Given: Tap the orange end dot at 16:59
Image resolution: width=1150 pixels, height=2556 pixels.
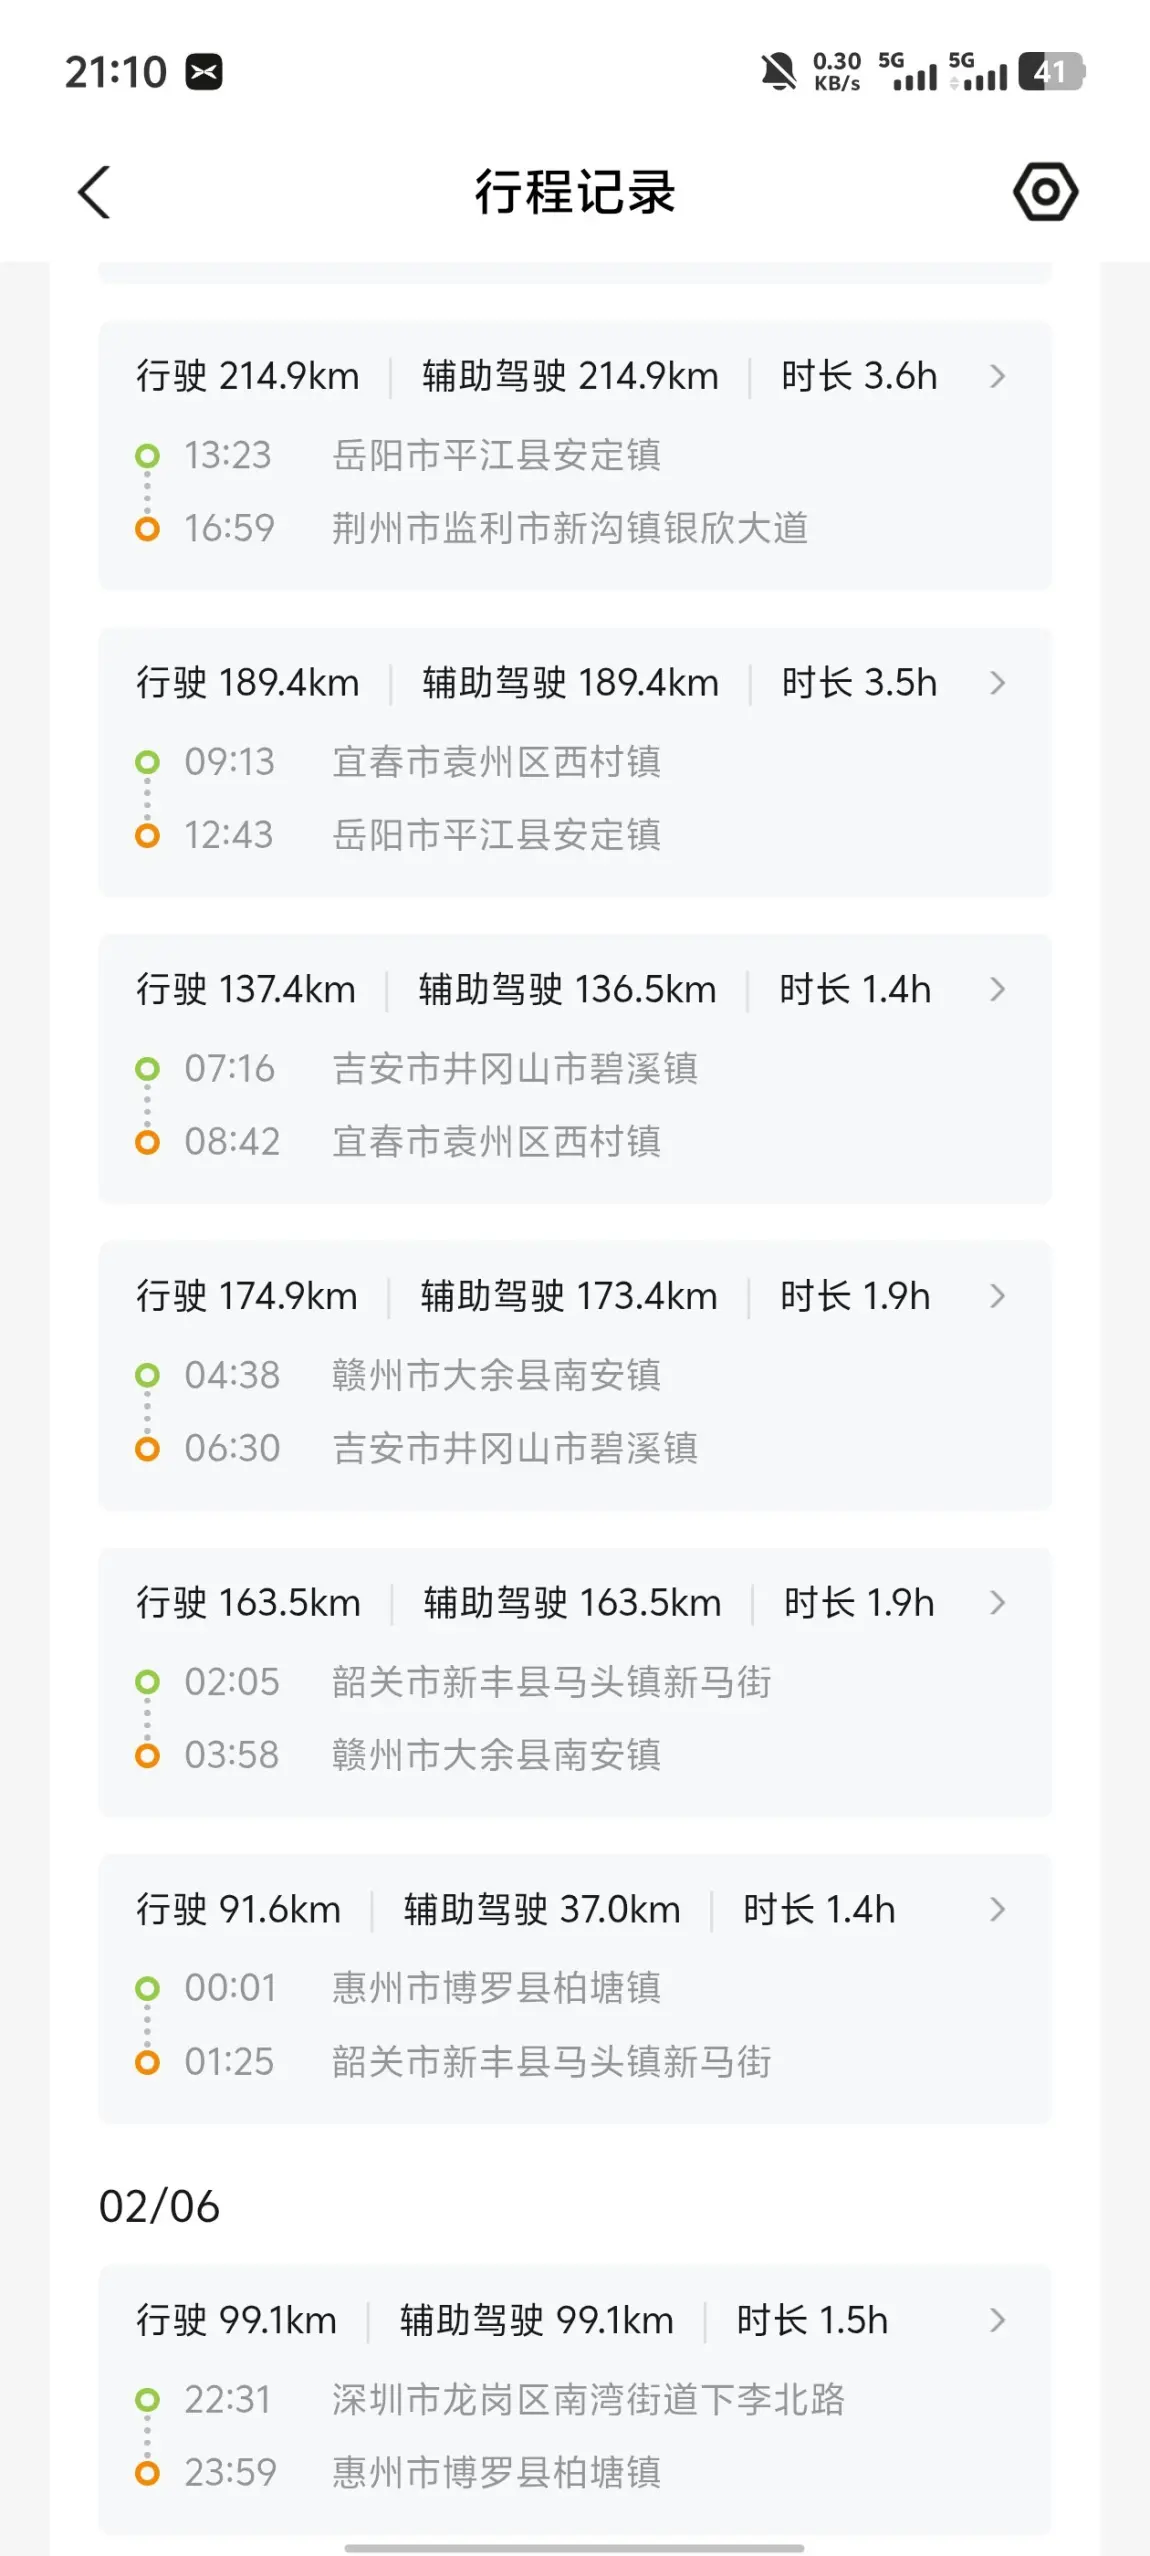Looking at the screenshot, I should pos(147,529).
